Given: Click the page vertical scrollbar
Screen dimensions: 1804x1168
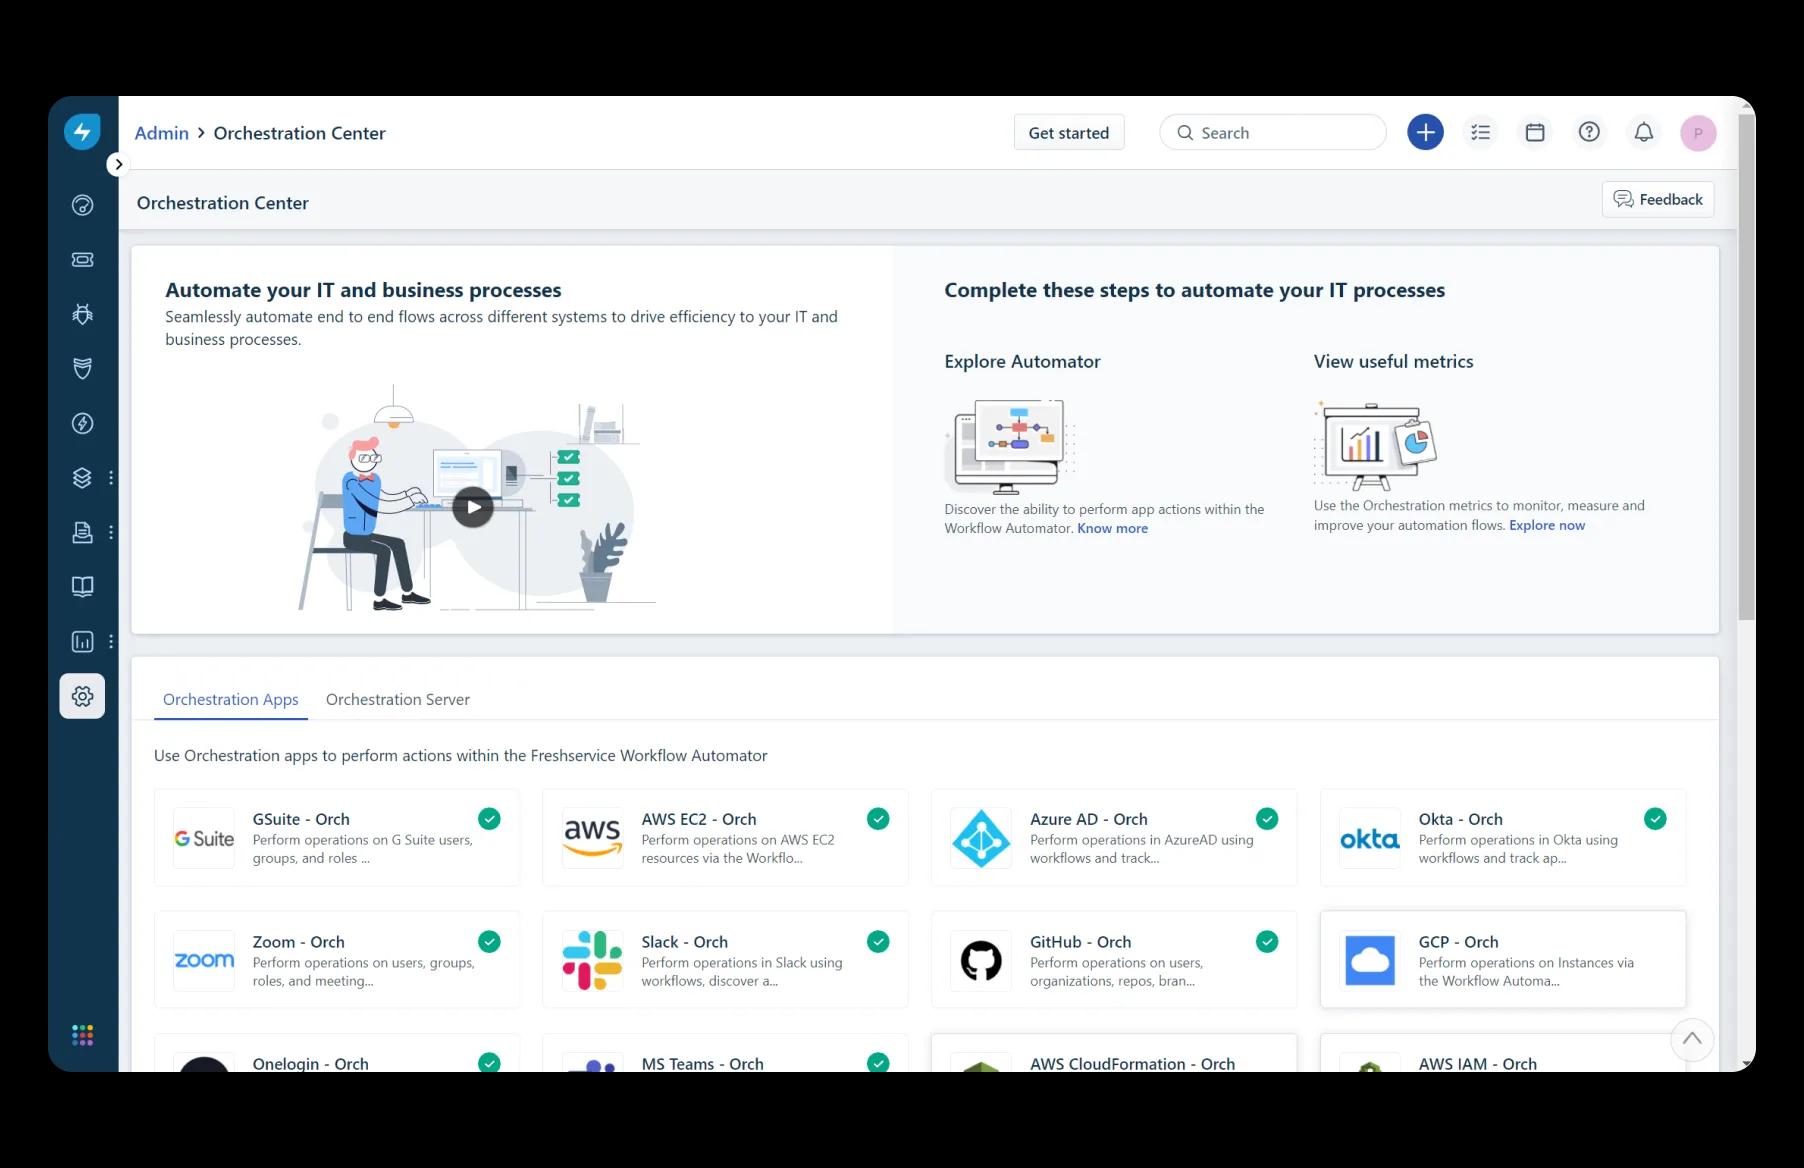Looking at the screenshot, I should click(x=1746, y=367).
